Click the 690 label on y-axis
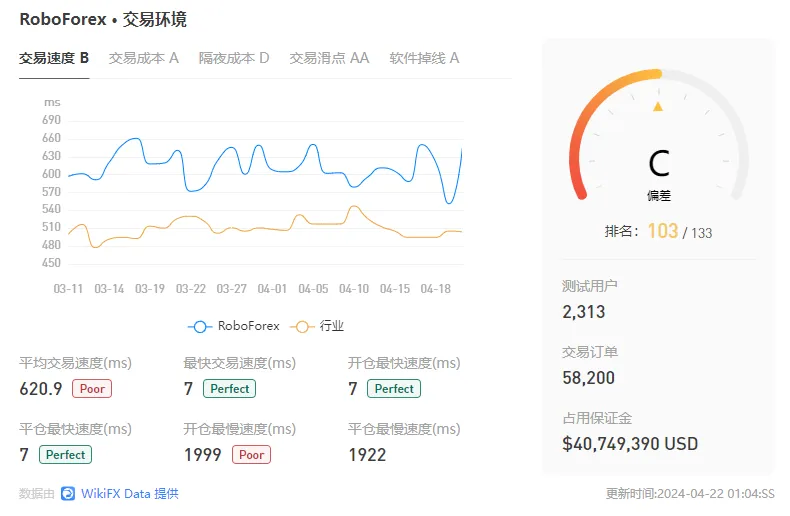Screen dimensions: 790x516 click(51, 120)
